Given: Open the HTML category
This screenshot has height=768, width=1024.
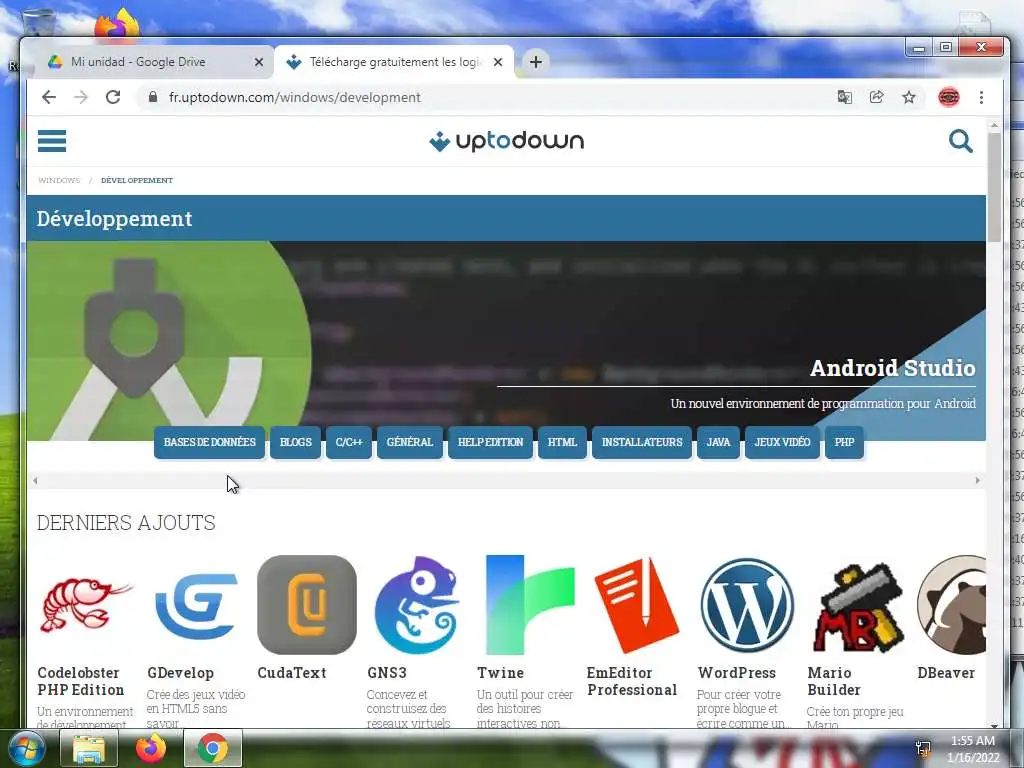Looking at the screenshot, I should (562, 442).
